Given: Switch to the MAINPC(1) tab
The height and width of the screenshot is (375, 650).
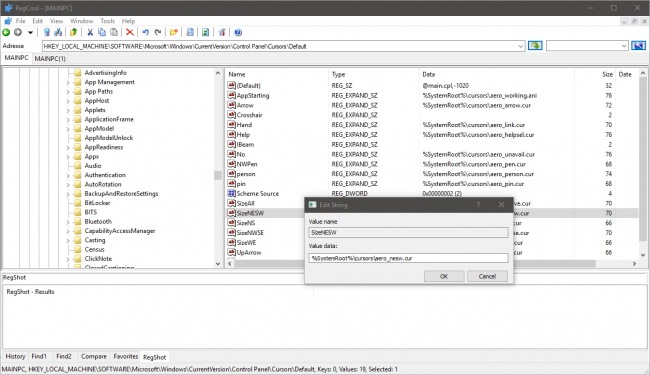Looking at the screenshot, I should pos(50,58).
